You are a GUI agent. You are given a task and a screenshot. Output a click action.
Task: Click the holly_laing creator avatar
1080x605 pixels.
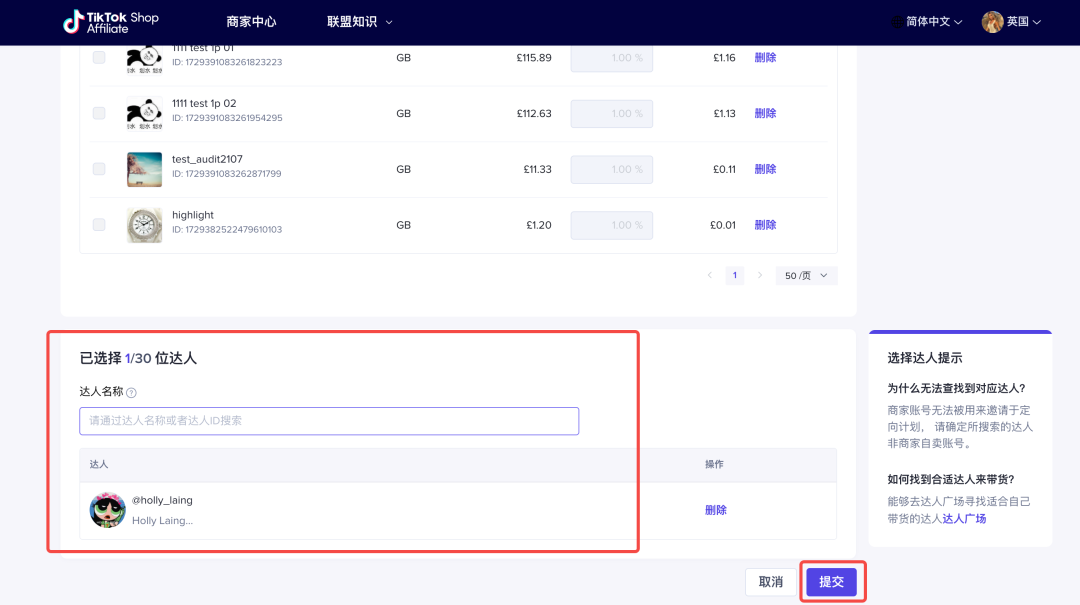tap(107, 510)
